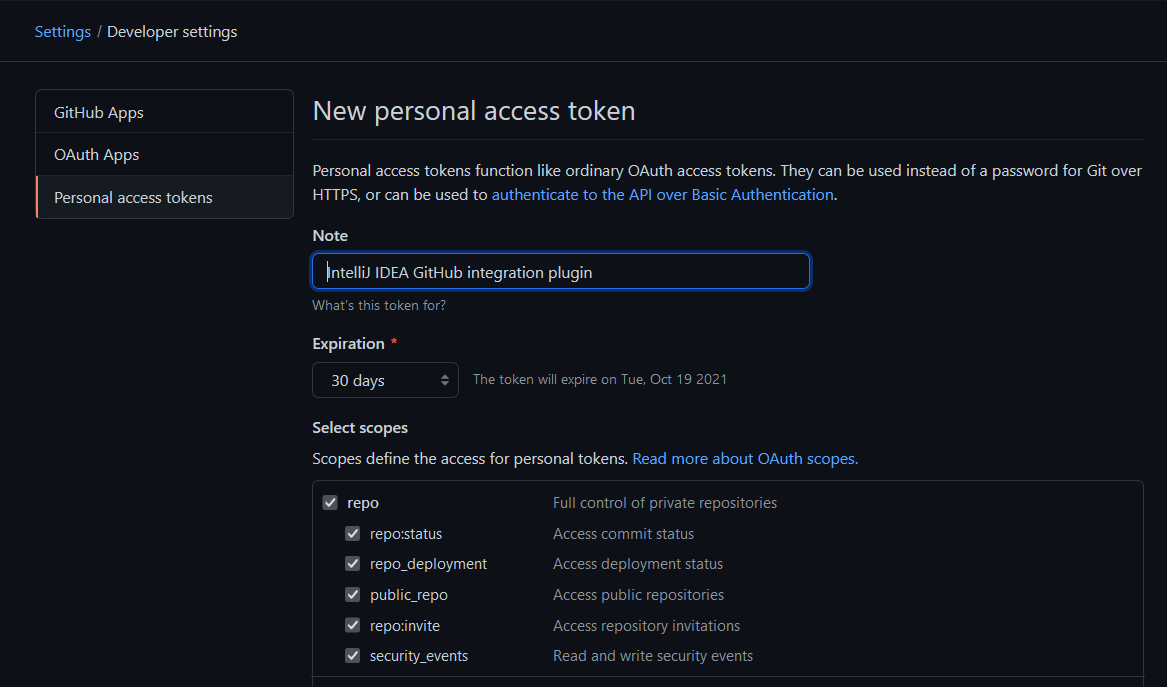Image resolution: width=1167 pixels, height=687 pixels.
Task: Disable the security_events scope checkbox
Action: (352, 656)
